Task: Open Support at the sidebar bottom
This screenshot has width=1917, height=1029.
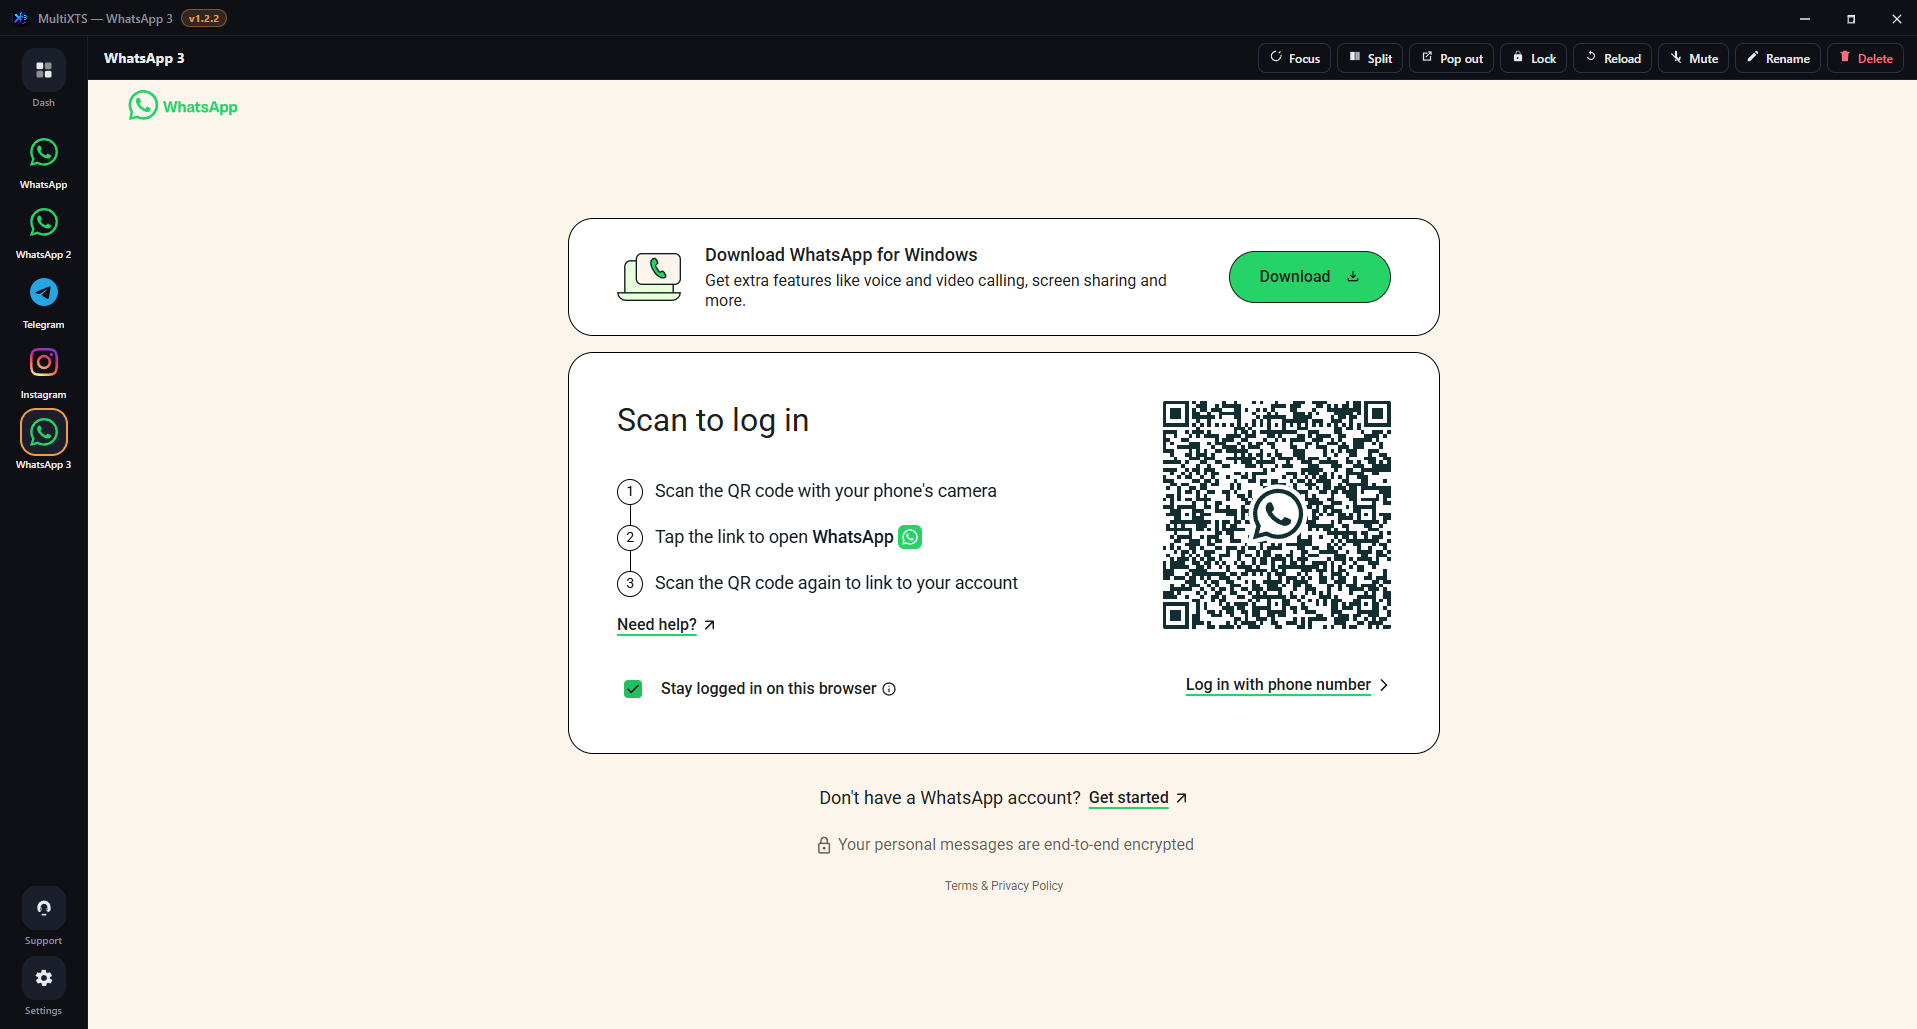Action: pos(44,908)
